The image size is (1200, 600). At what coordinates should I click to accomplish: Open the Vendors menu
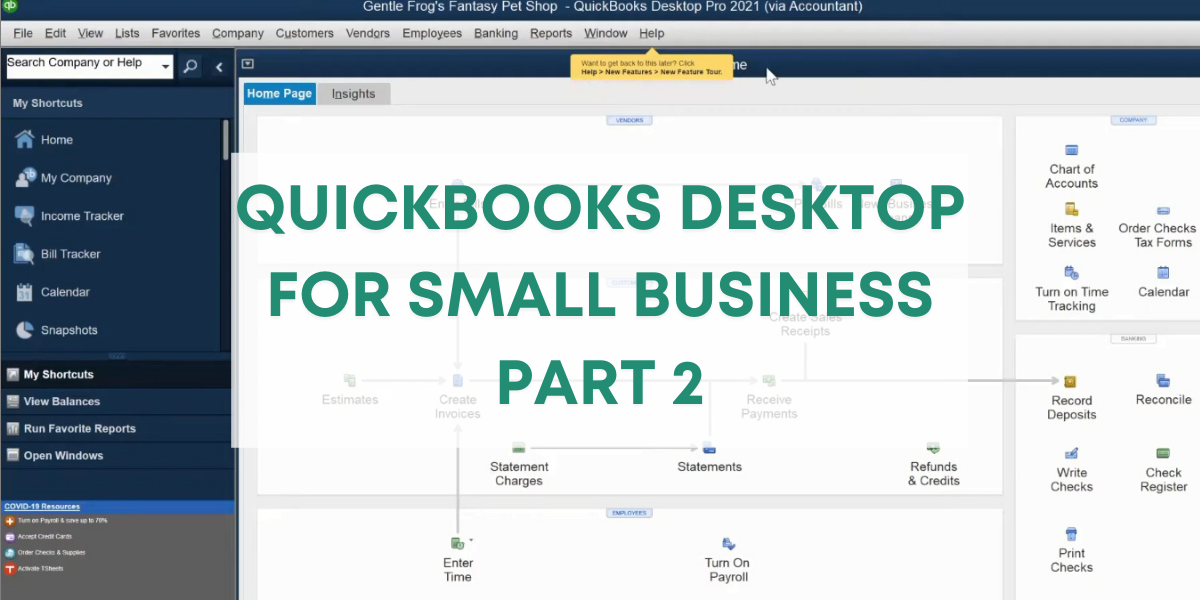point(368,33)
